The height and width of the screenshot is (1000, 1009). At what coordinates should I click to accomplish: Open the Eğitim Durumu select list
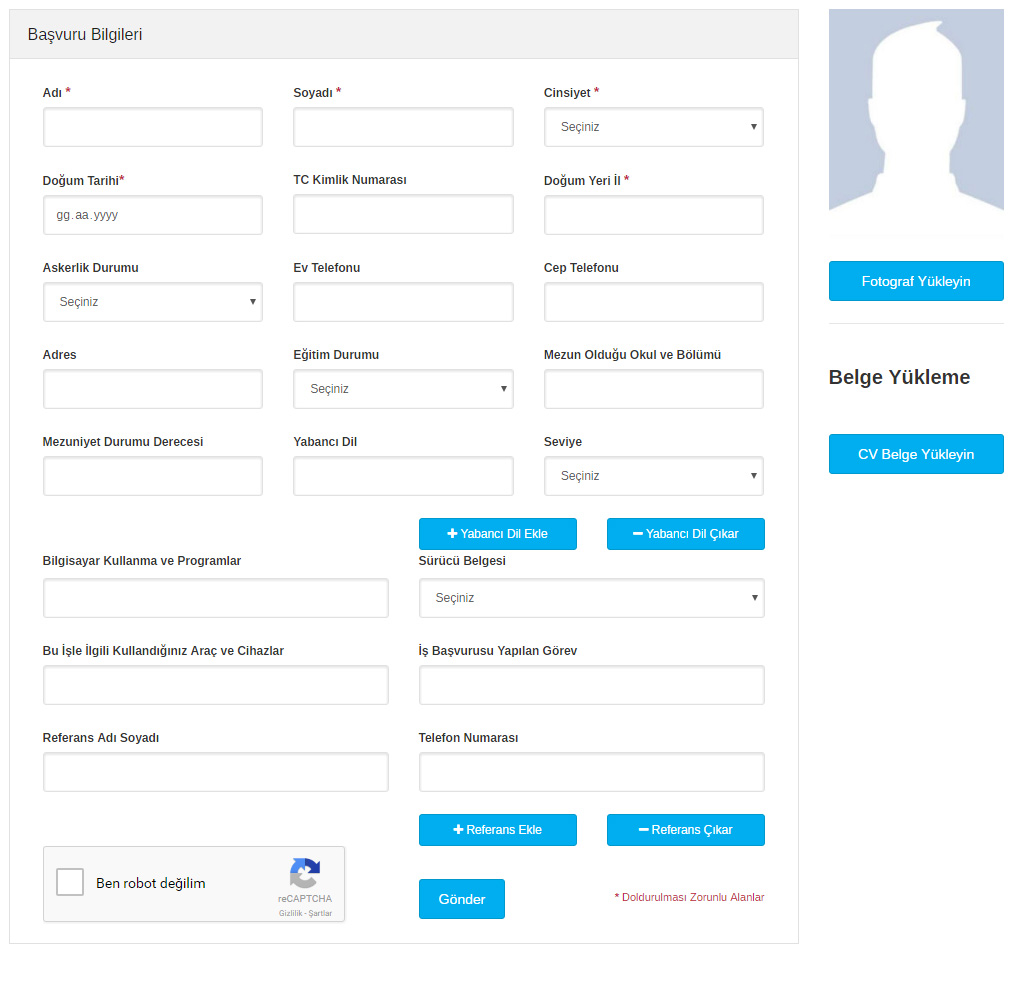tap(402, 389)
